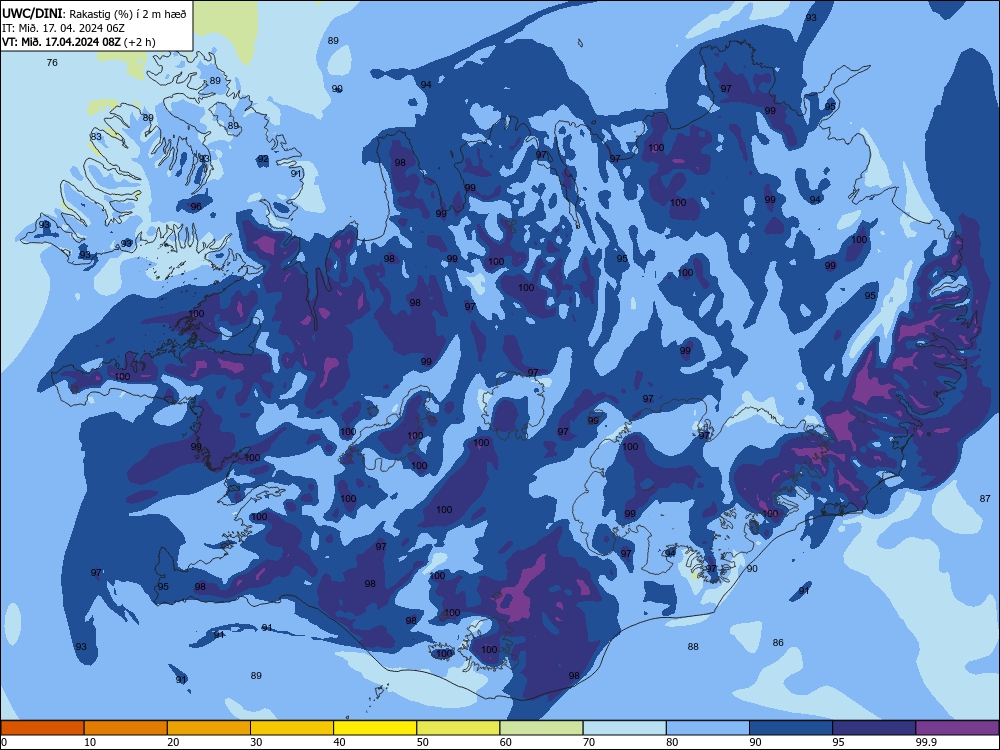The height and width of the screenshot is (750, 1000).
Task: Choose the amber 30–40 legend swatch
Action: point(292,728)
